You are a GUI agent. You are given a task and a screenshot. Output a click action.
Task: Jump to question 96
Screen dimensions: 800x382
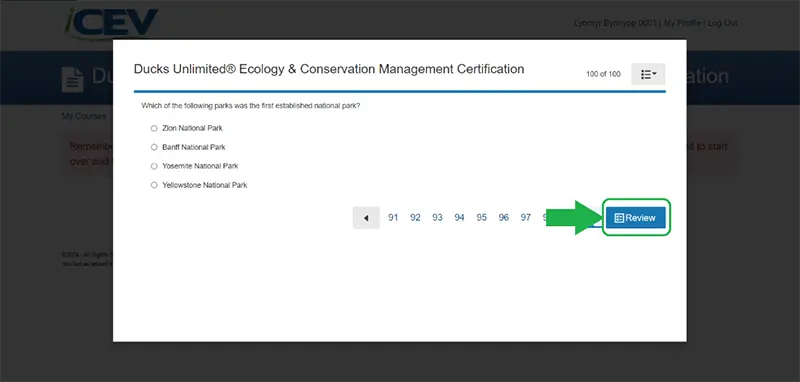[504, 218]
